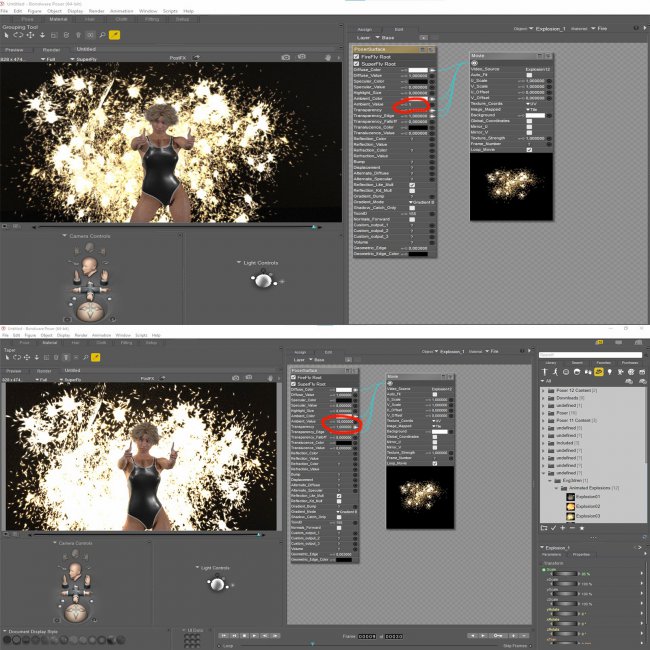Collapse the Animated Explosions folder

point(557,488)
